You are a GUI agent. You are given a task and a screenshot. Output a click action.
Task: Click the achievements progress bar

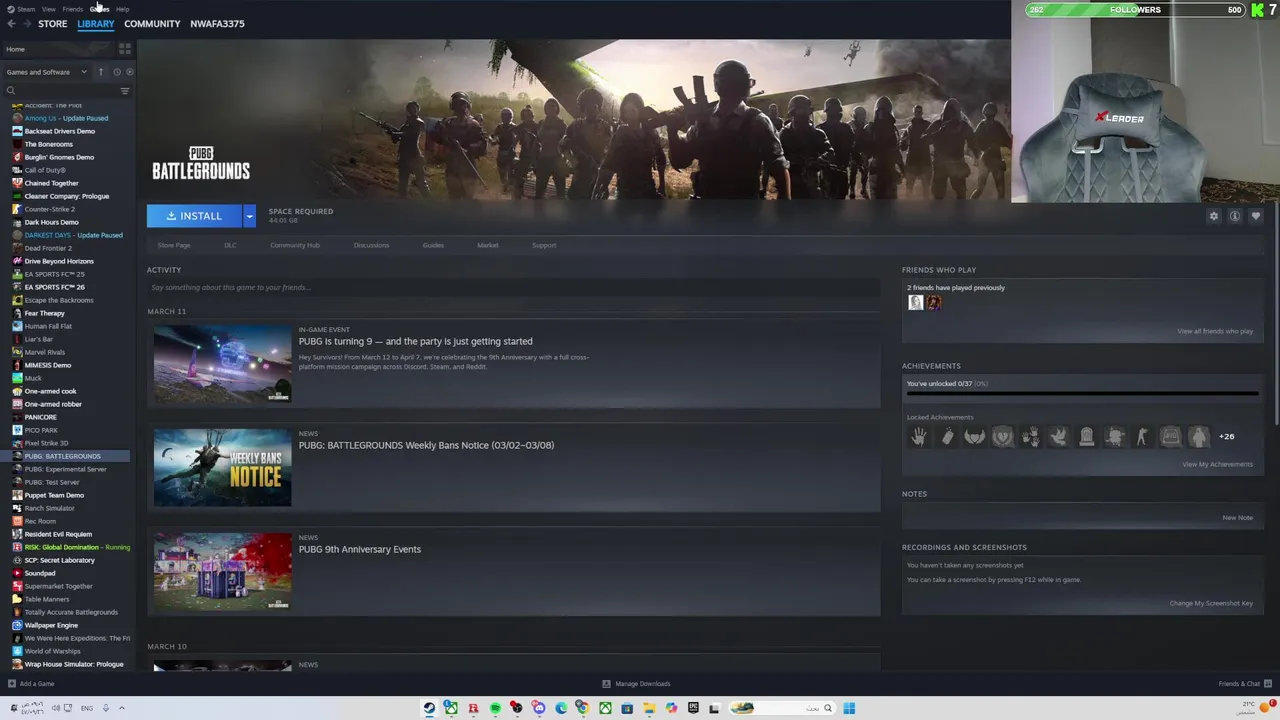[x=1082, y=394]
